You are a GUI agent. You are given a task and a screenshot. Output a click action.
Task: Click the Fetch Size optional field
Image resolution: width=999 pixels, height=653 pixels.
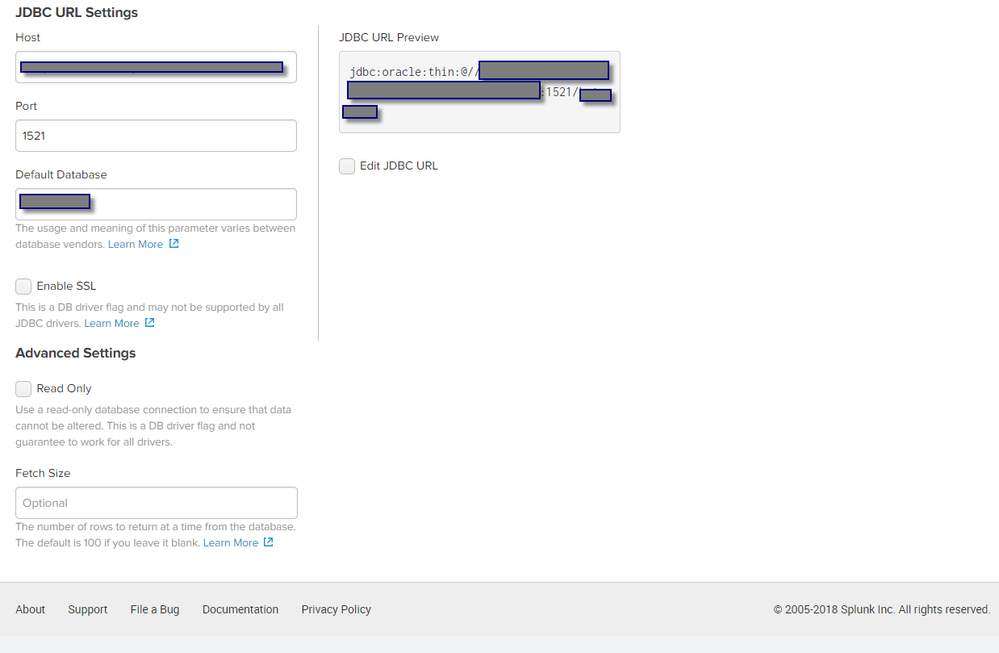click(x=156, y=503)
